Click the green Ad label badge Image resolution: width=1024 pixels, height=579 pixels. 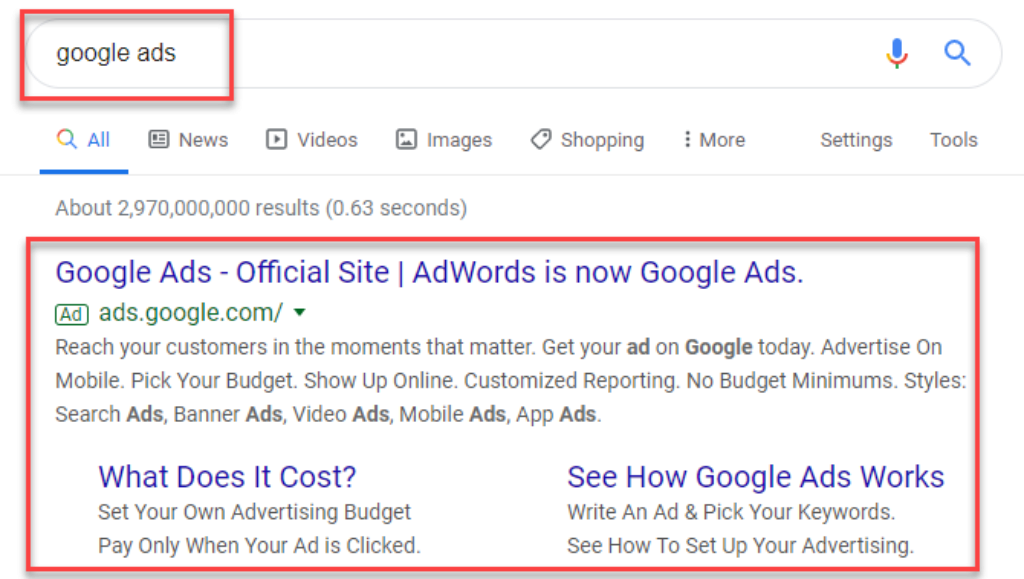(x=71, y=315)
